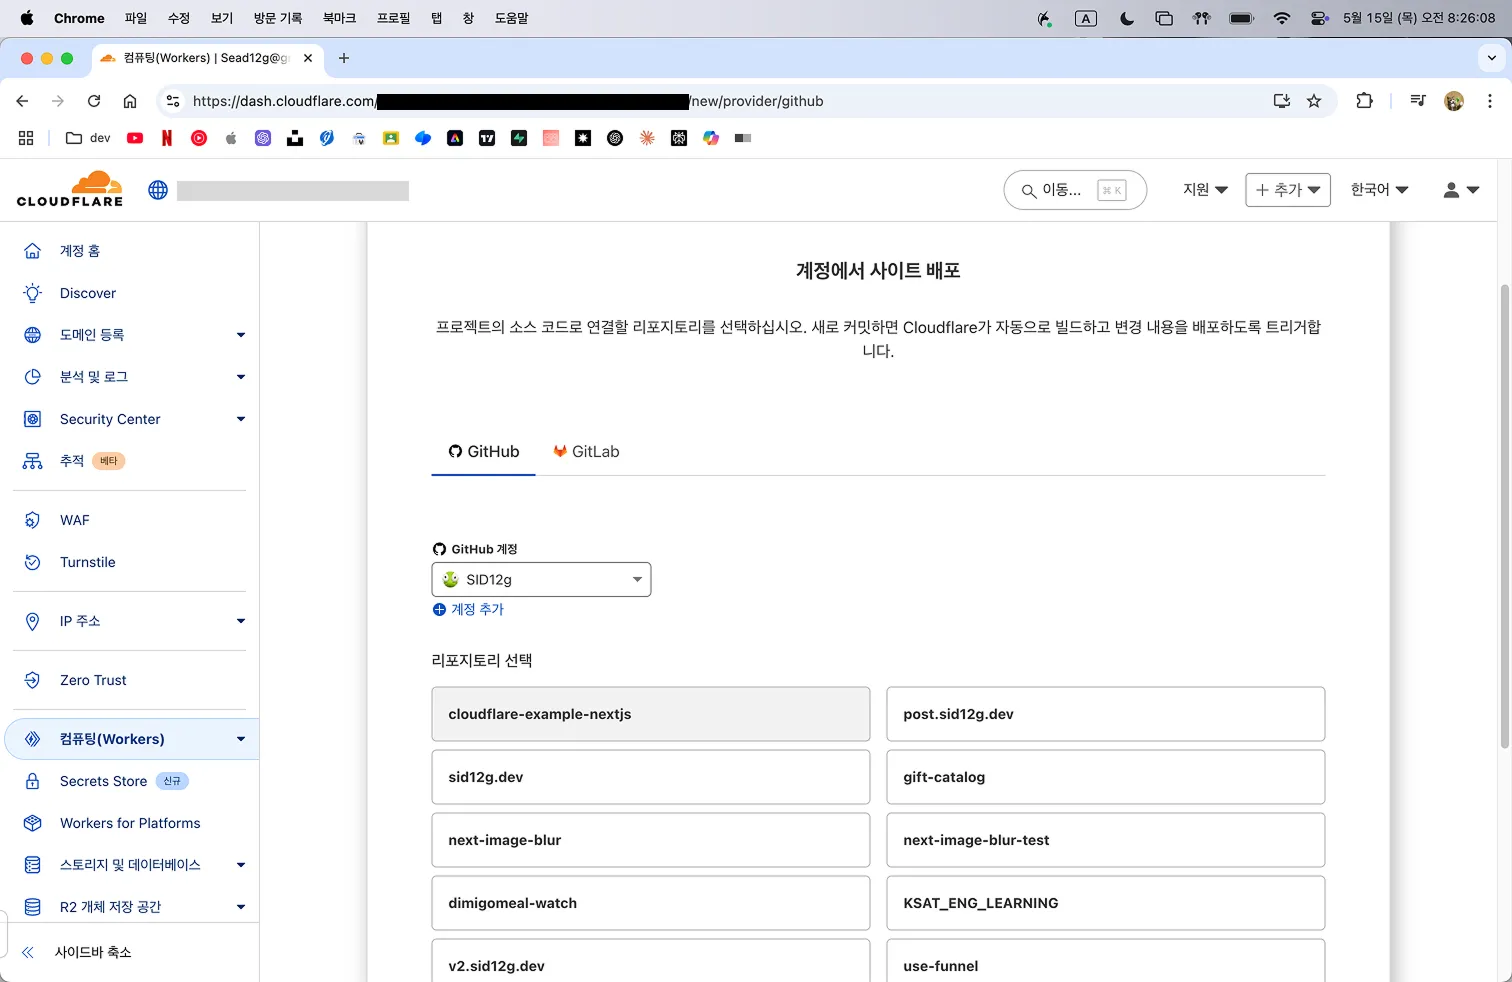
Task: Bookmark this page with star icon
Action: (1314, 101)
